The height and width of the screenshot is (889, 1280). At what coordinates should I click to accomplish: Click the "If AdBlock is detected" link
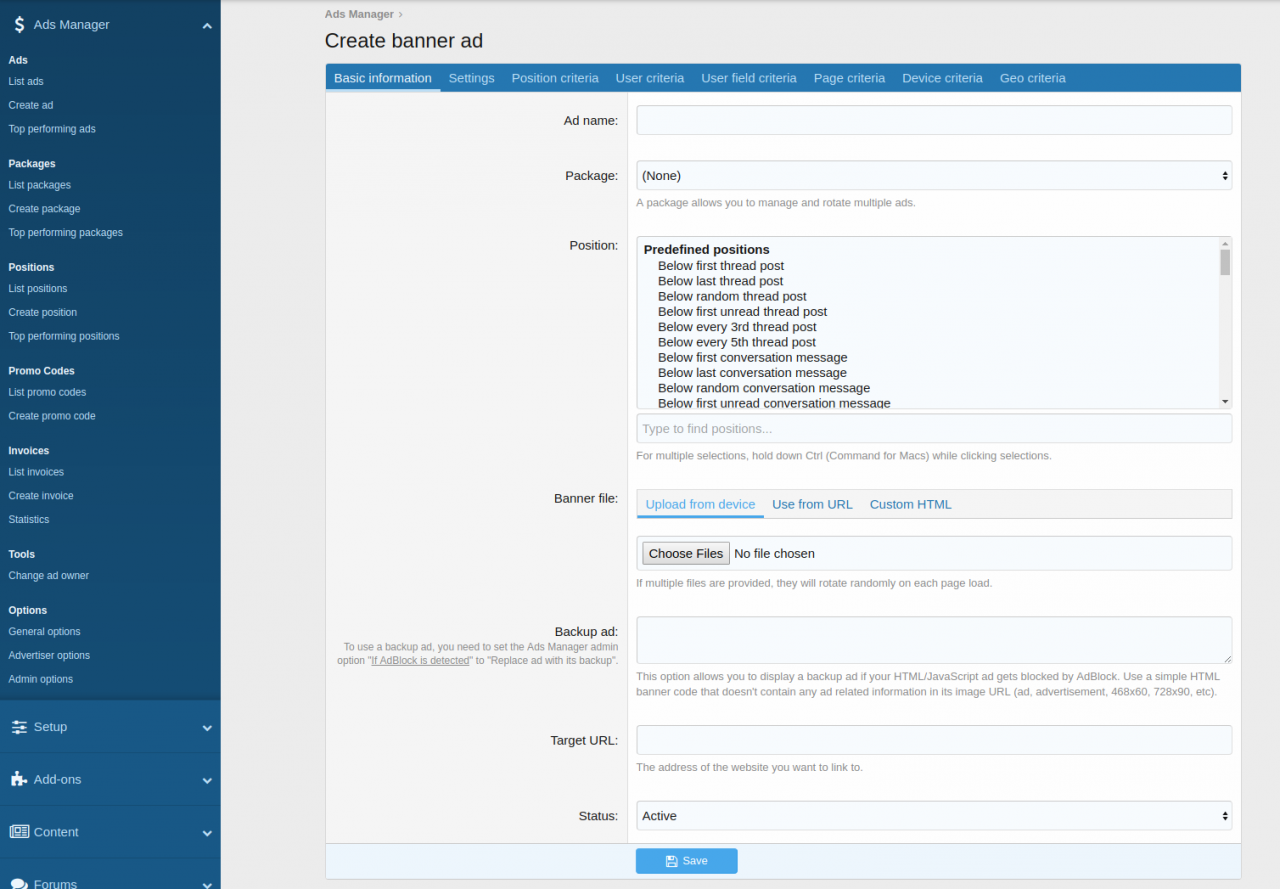click(420, 660)
